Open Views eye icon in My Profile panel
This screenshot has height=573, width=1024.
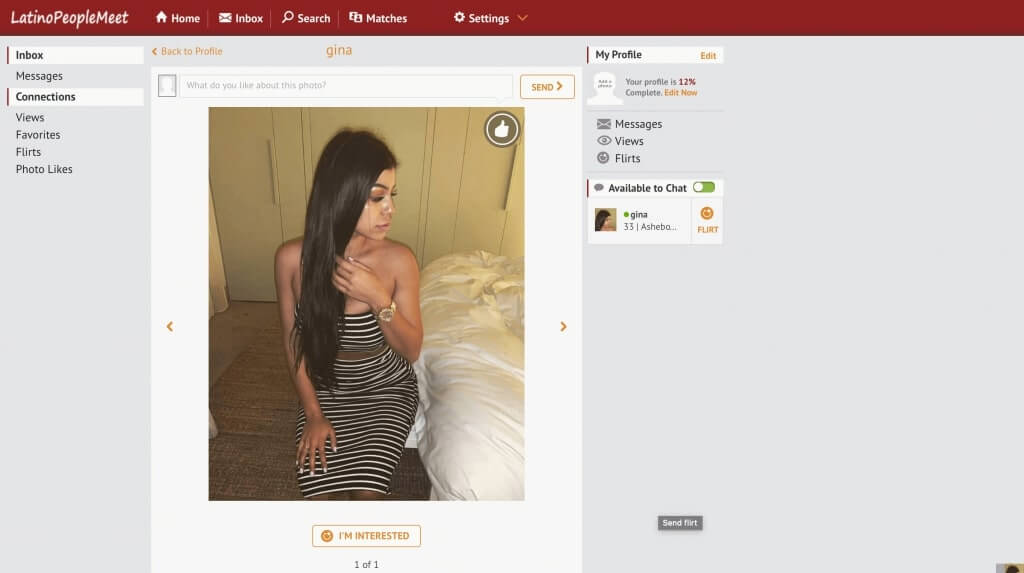click(603, 141)
